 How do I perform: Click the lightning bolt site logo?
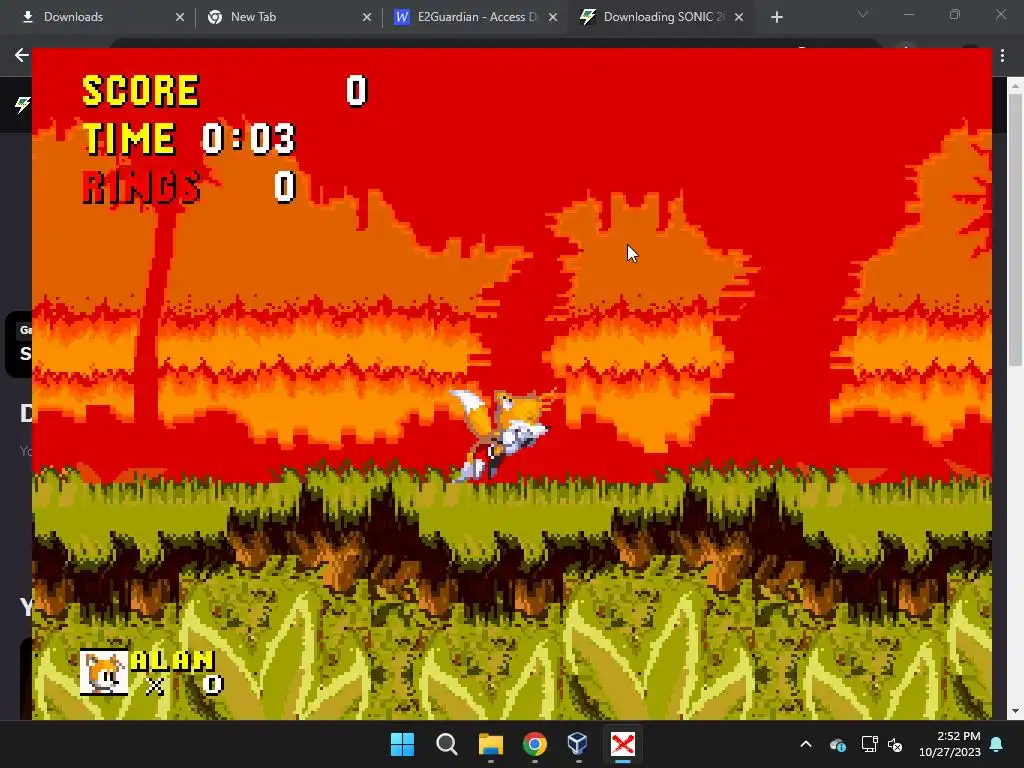tap(23, 104)
